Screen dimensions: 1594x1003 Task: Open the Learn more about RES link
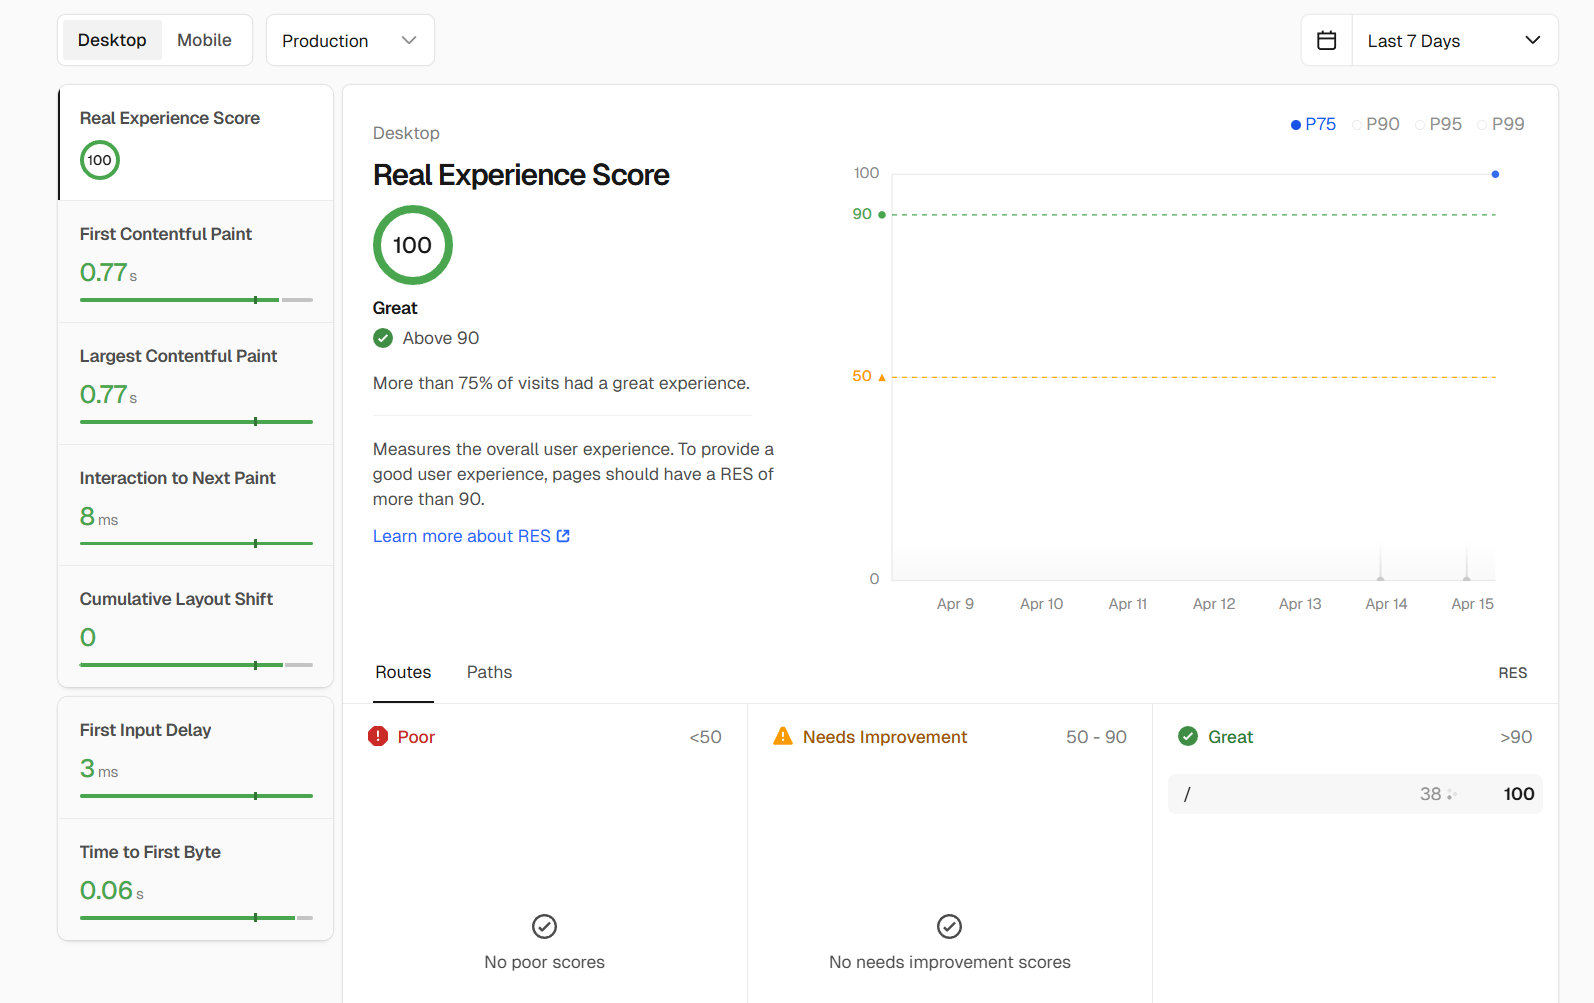(461, 536)
